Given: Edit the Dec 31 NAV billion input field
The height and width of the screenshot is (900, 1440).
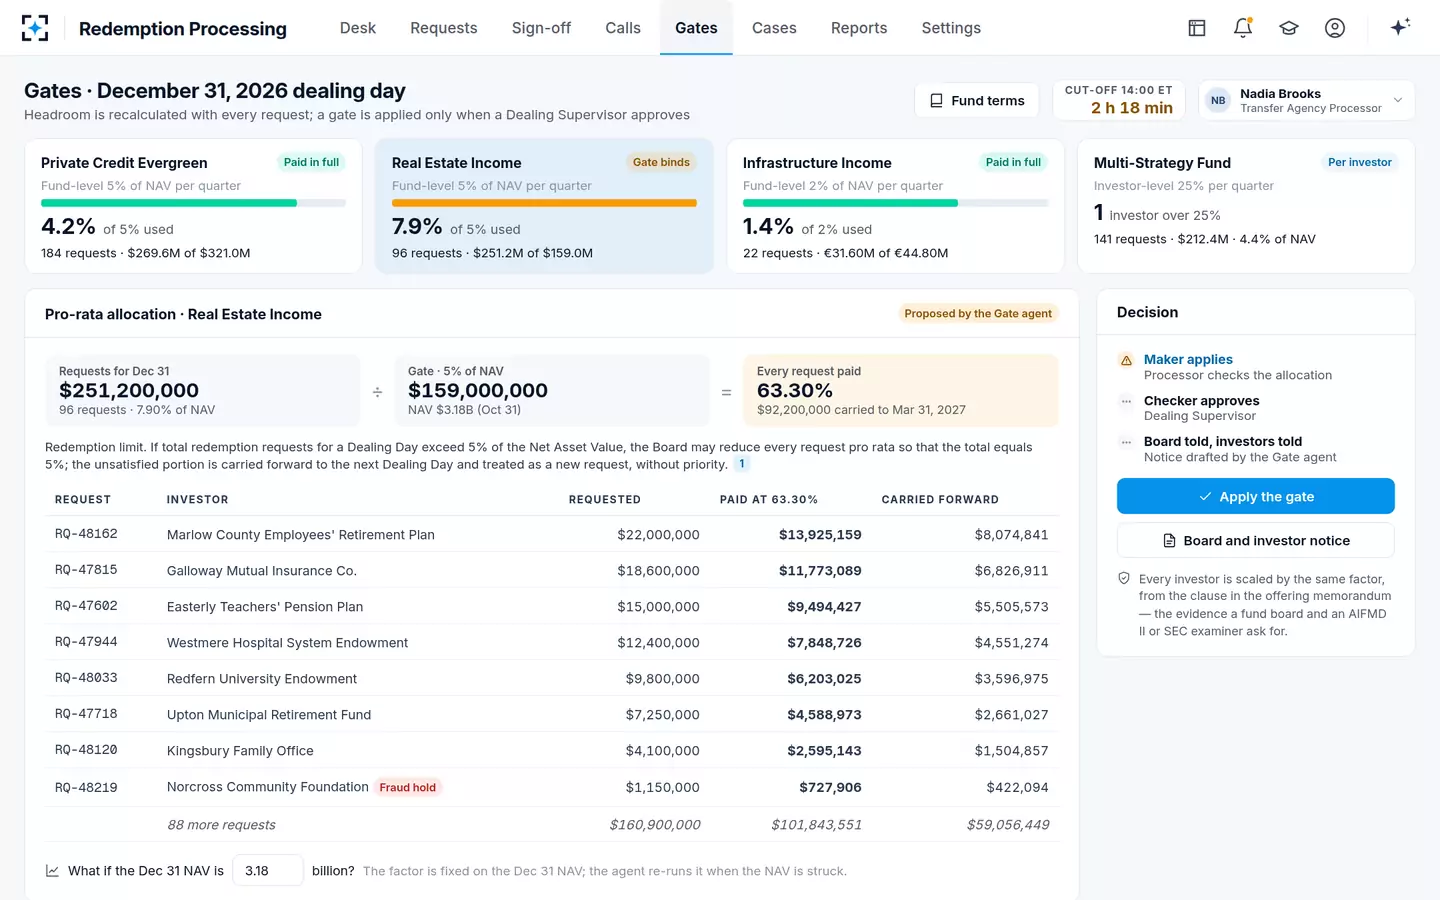Looking at the screenshot, I should [x=267, y=870].
